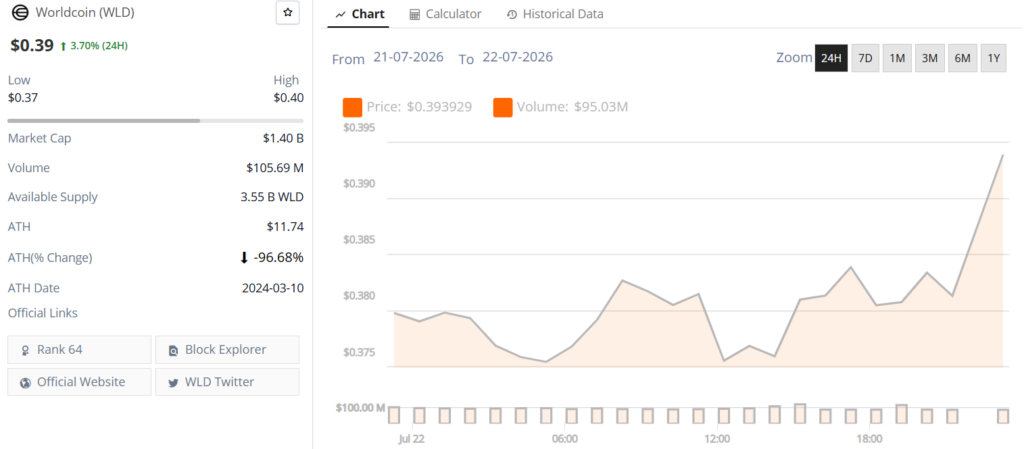Click the low-high price range bar

[155, 121]
